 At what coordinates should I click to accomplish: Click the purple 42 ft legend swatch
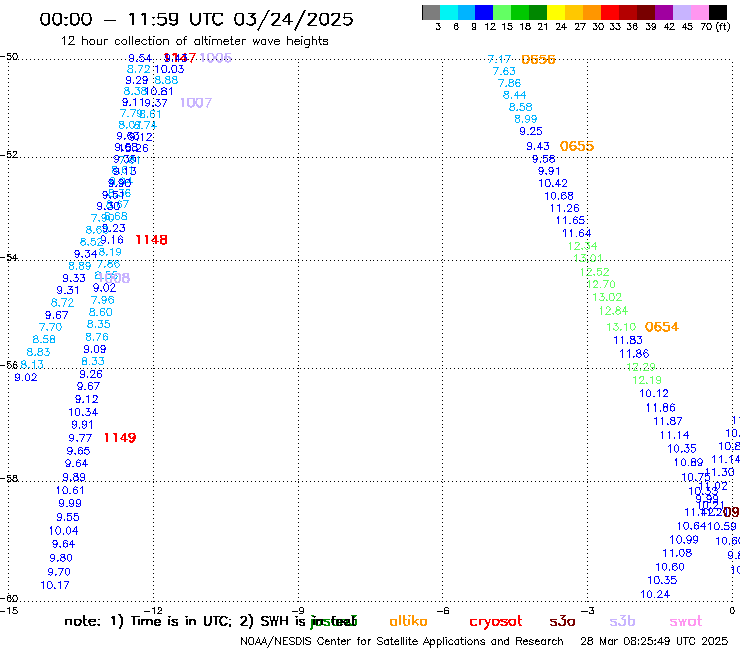(x=664, y=12)
